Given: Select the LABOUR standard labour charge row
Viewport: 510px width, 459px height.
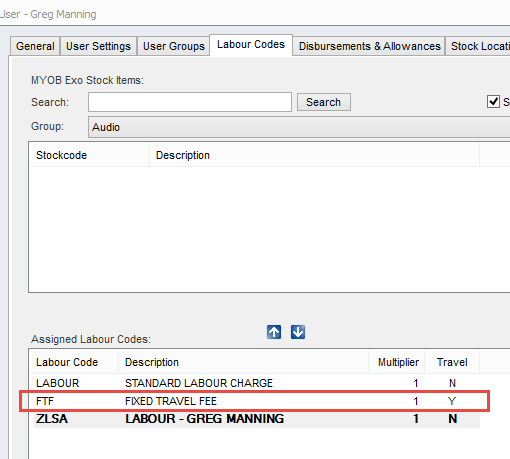Looking at the screenshot, I should point(257,383).
